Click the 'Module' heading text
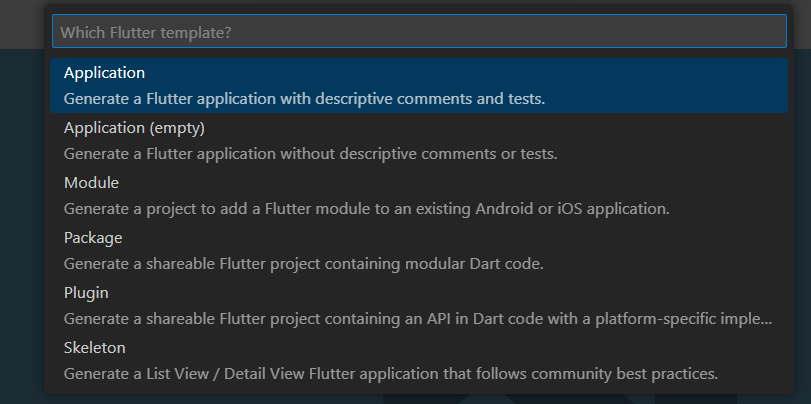 click(x=91, y=183)
